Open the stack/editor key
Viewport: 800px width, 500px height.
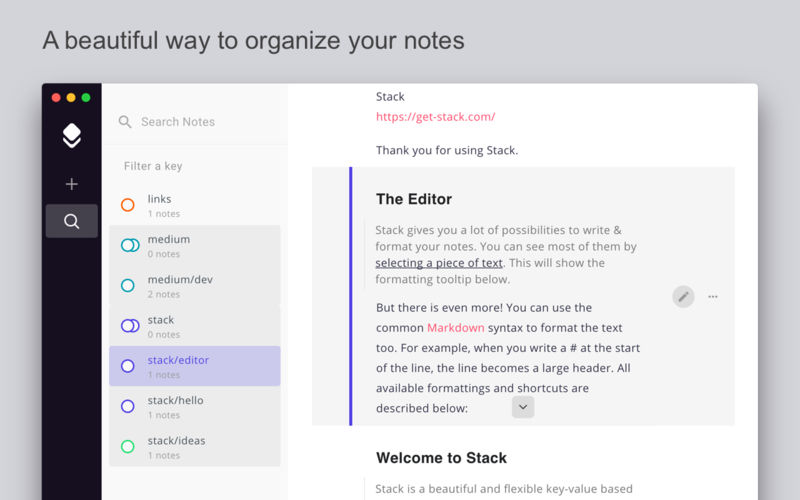(178, 360)
